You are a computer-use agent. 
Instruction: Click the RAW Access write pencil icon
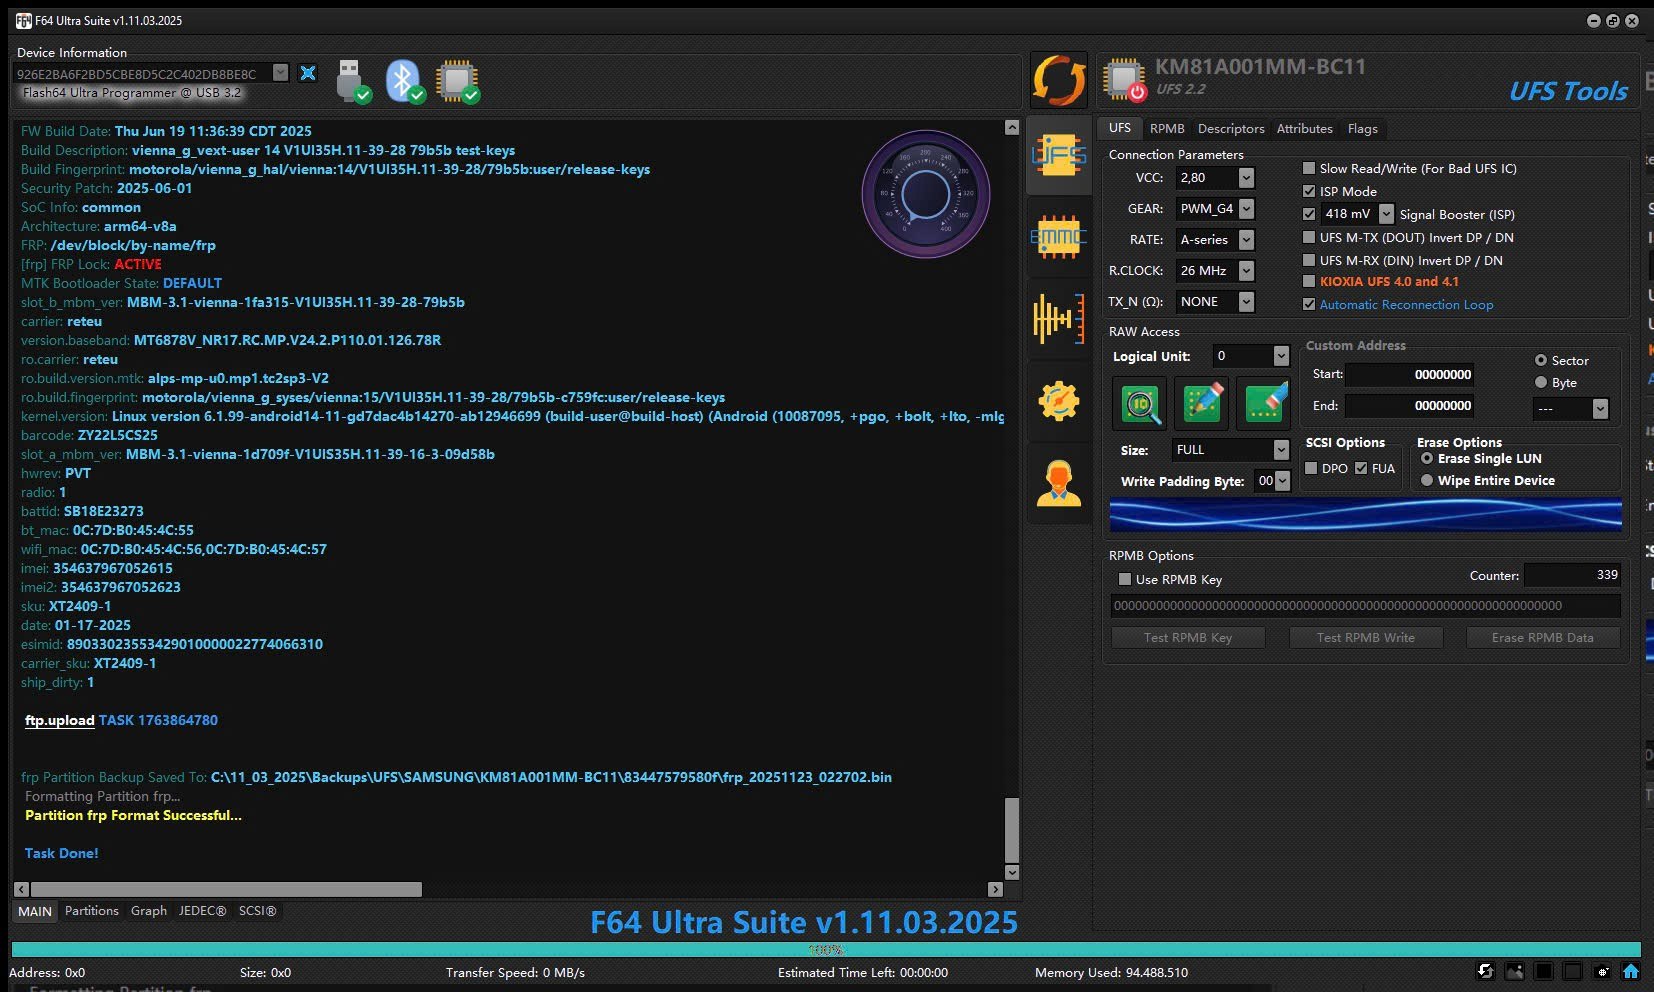coord(1202,403)
